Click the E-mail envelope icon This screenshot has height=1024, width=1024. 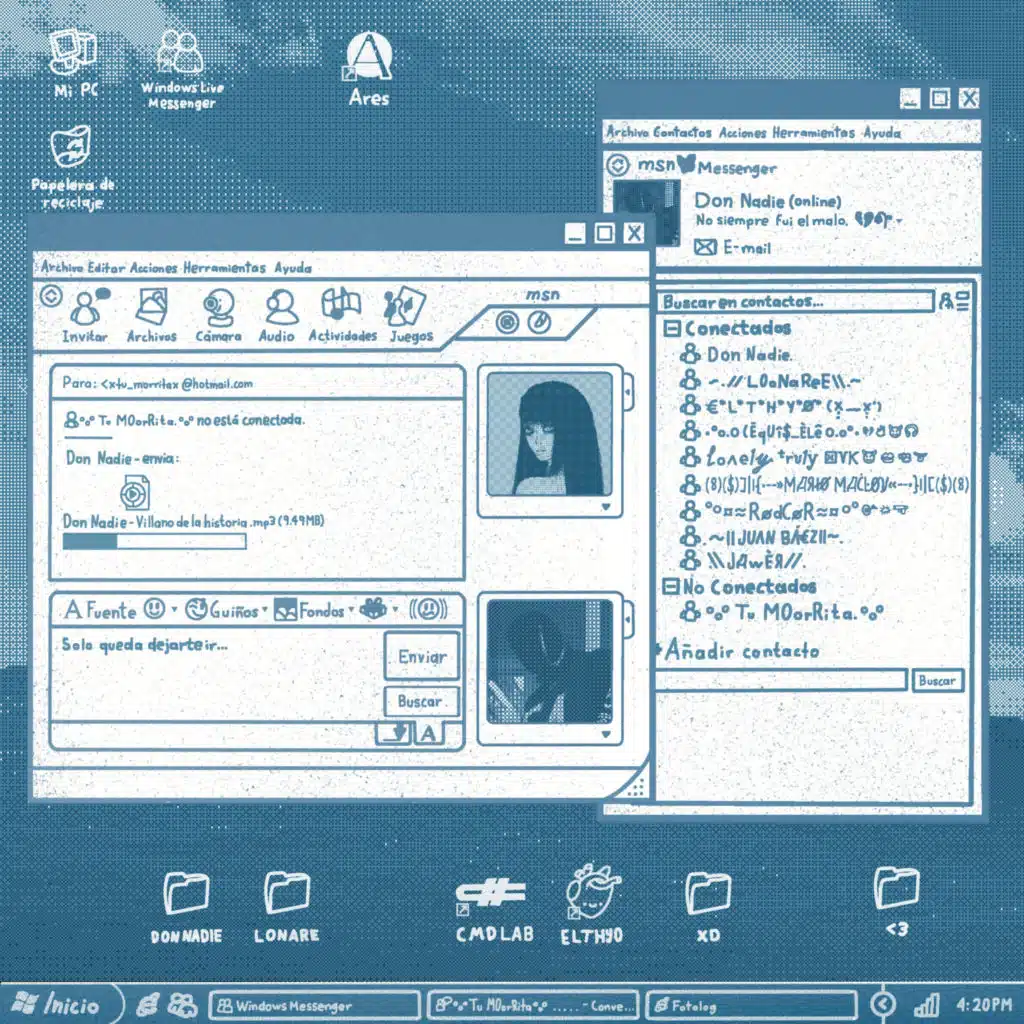click(705, 248)
